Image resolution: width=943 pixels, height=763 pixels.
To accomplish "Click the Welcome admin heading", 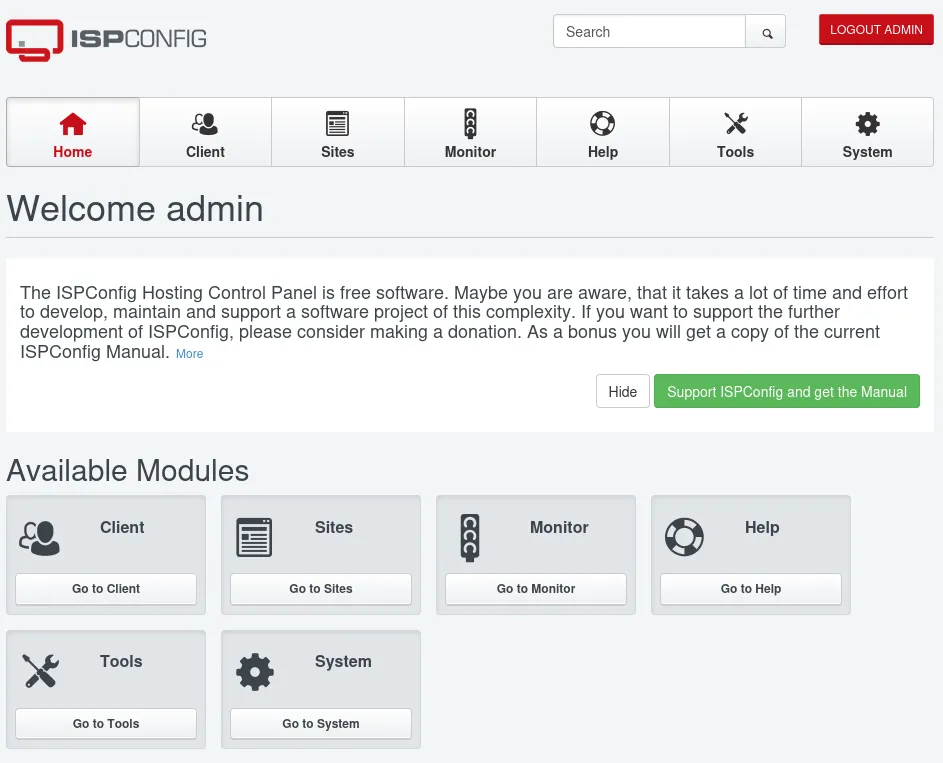I will 135,209.
